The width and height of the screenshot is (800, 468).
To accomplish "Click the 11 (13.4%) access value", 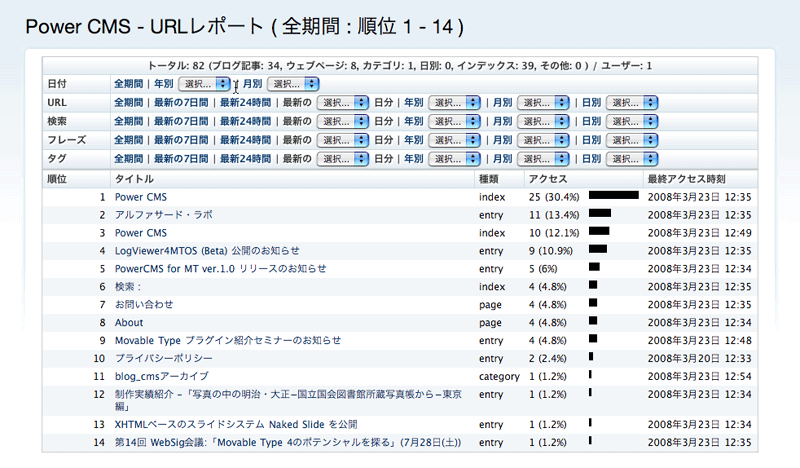I will (554, 215).
